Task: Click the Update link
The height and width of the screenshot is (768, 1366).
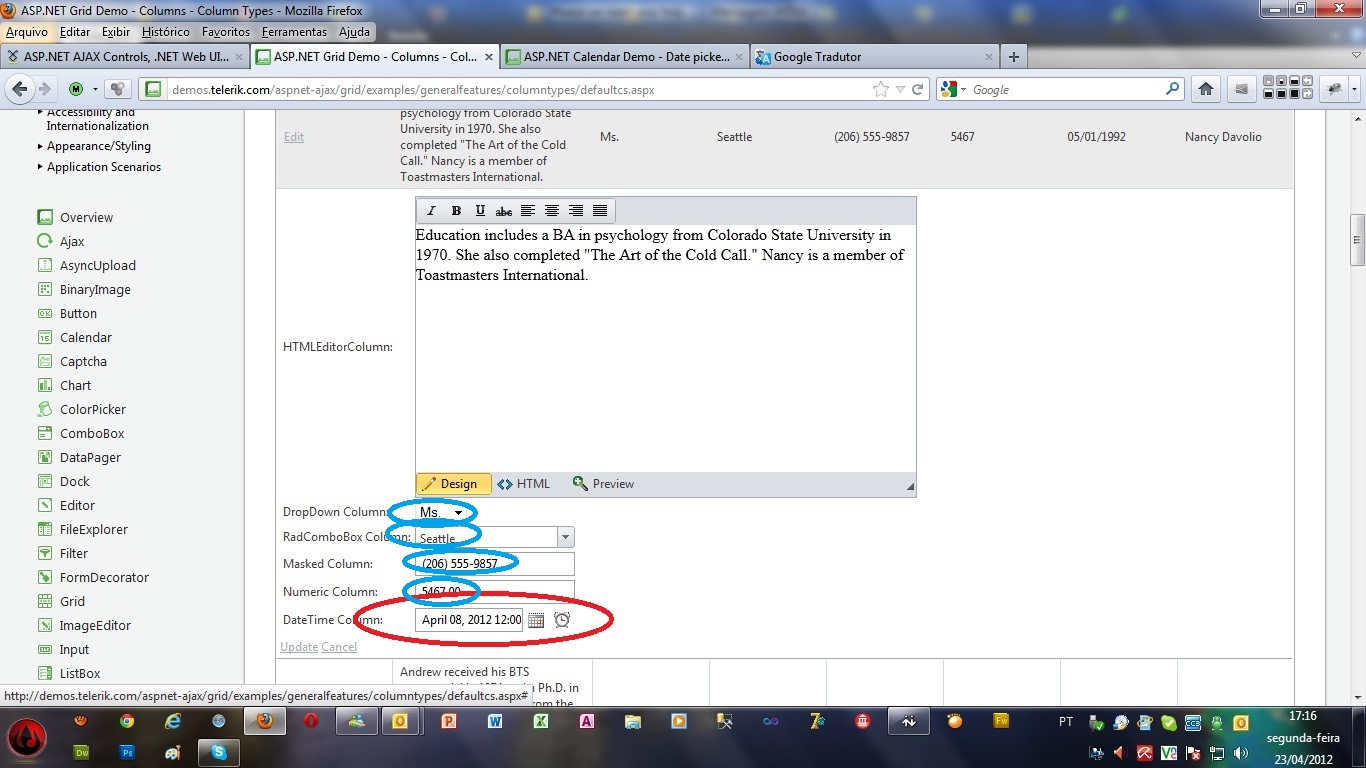Action: click(299, 647)
